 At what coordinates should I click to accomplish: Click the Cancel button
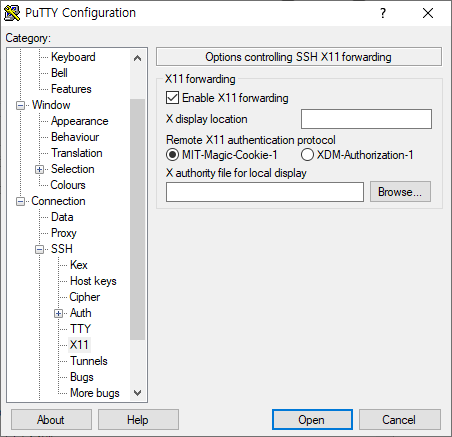(x=399, y=420)
